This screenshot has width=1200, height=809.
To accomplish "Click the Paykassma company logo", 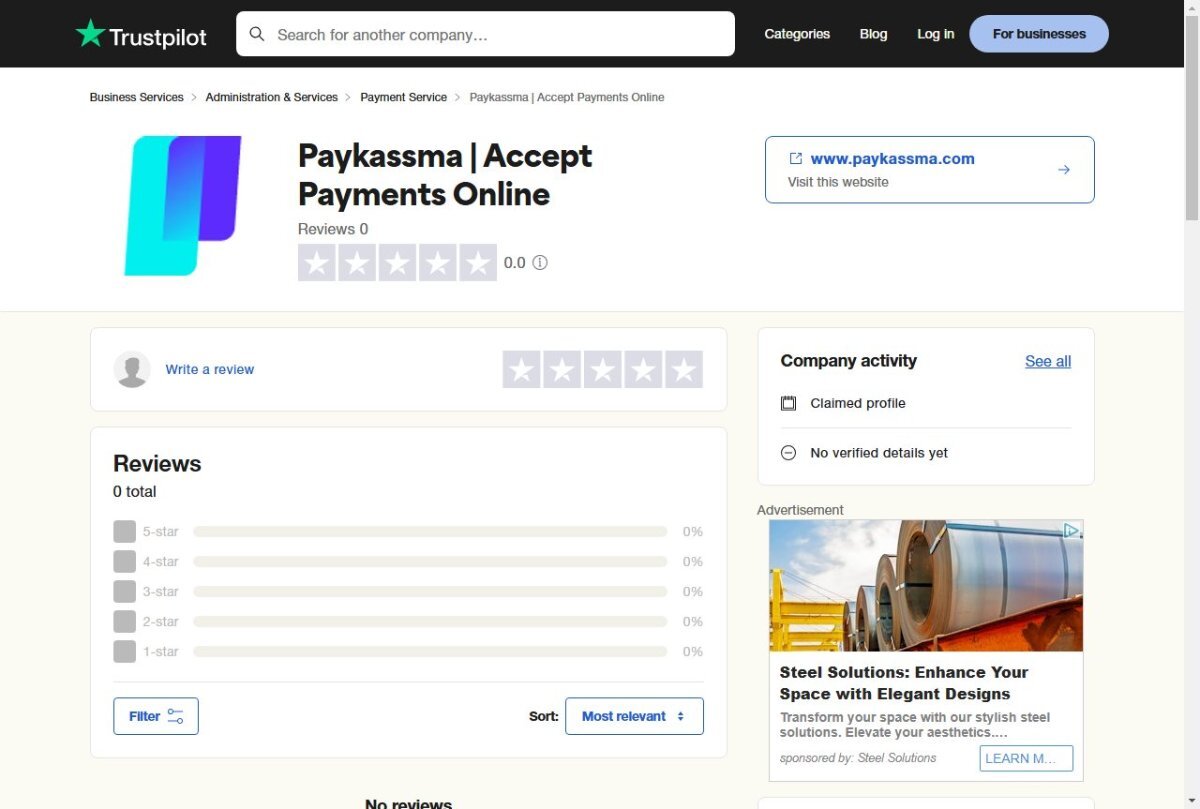I will (x=183, y=205).
